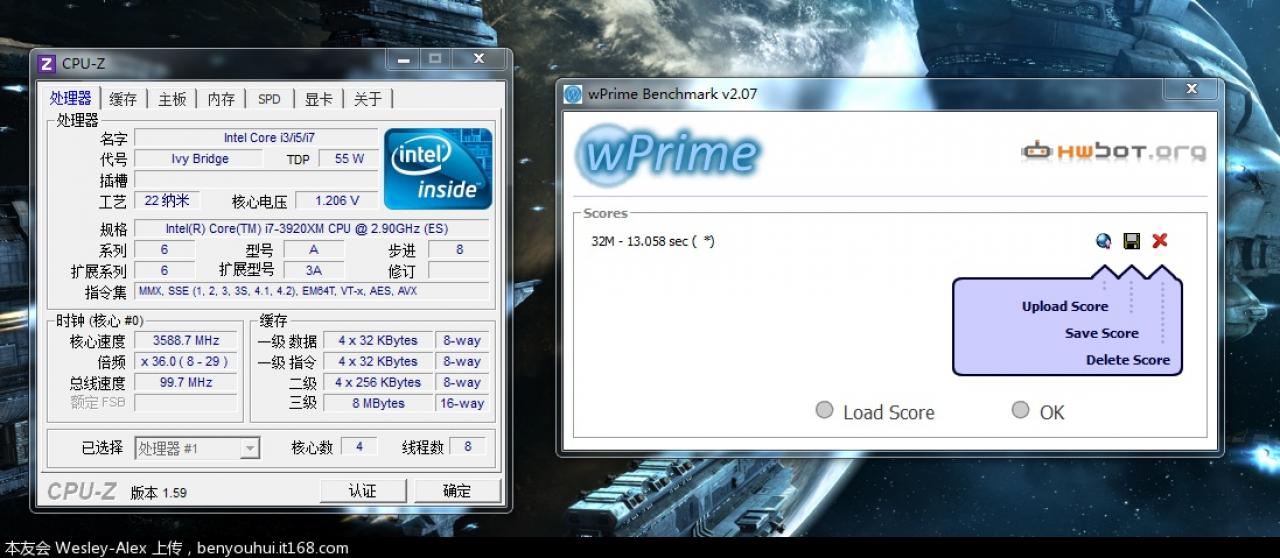Click the empty 额定 FSB field
This screenshot has height=558, width=1280.
click(x=185, y=403)
